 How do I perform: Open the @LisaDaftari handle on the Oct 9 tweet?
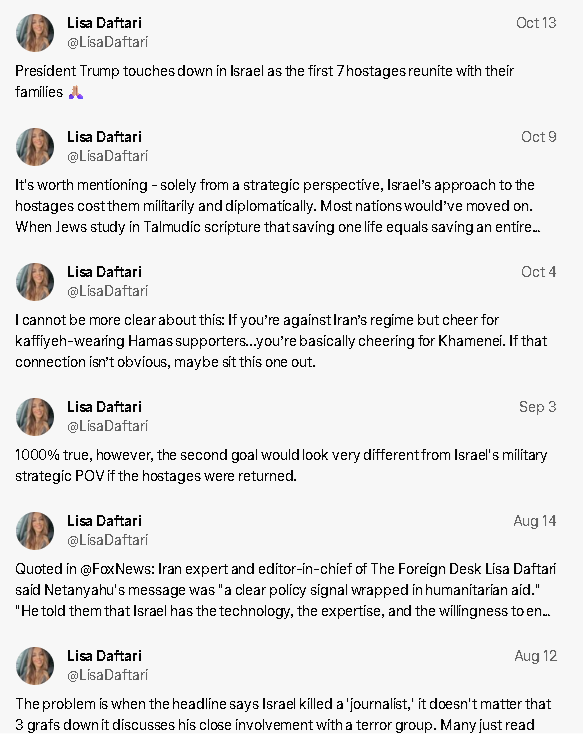pyautogui.click(x=108, y=156)
